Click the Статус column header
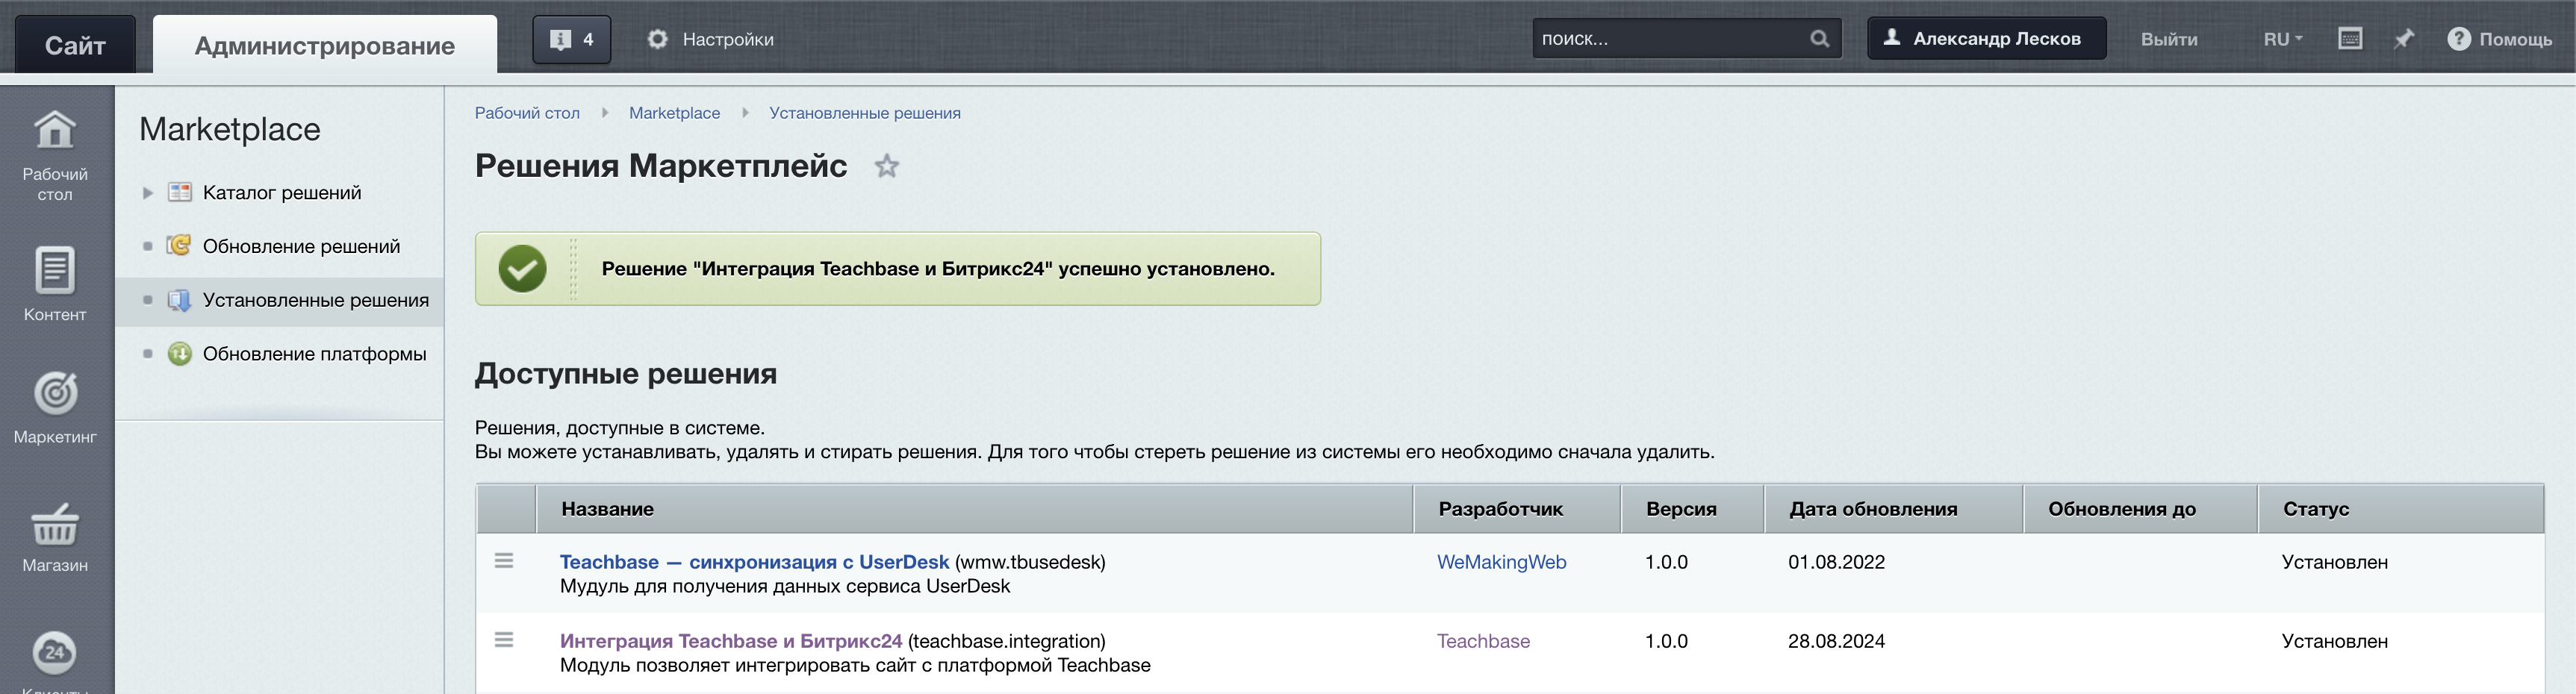Image resolution: width=2576 pixels, height=694 pixels. 2401,509
